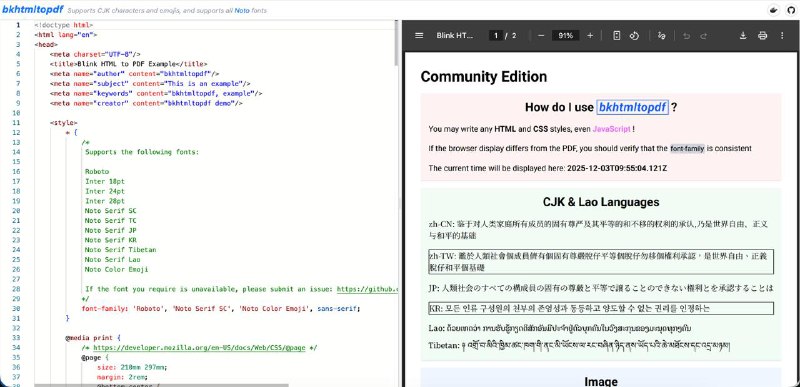
Task: Click the highlighted bkhtmltopdf in PDF heading
Action: (632, 108)
